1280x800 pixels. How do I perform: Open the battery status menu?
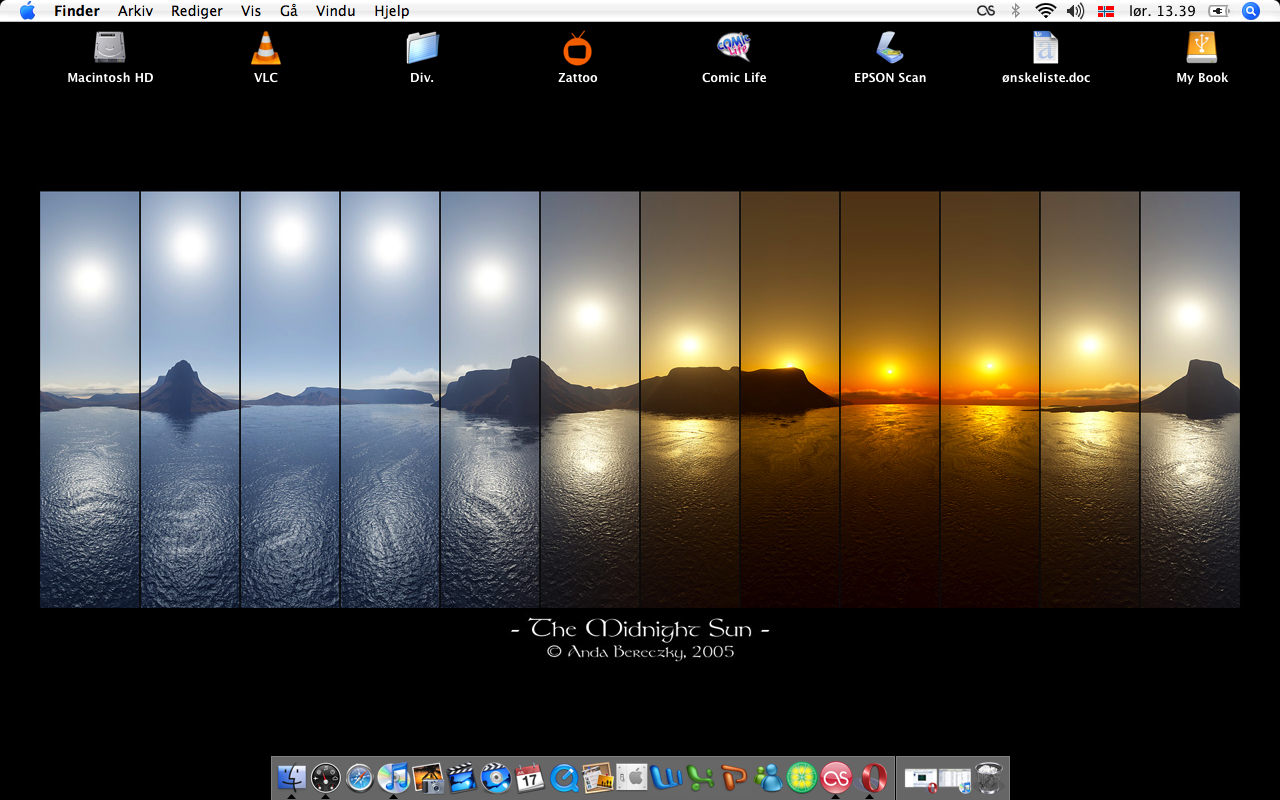point(1219,11)
